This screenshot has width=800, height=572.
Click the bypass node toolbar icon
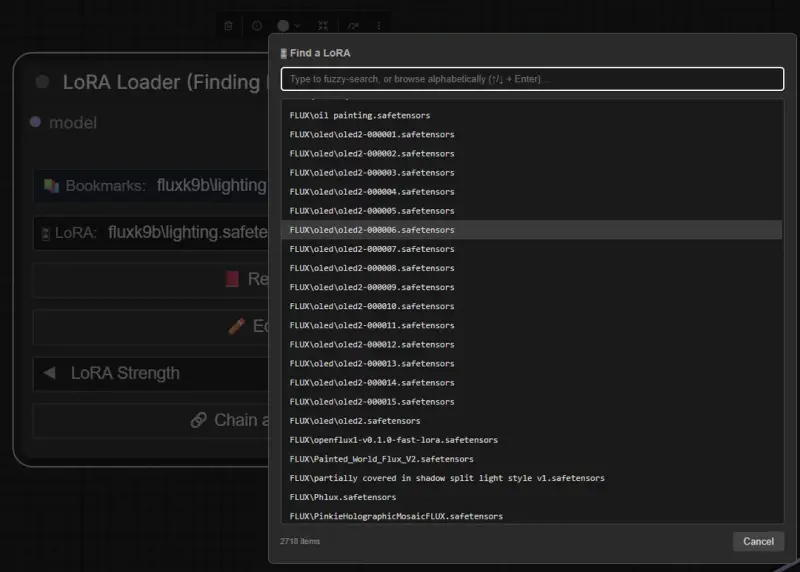pyautogui.click(x=353, y=26)
